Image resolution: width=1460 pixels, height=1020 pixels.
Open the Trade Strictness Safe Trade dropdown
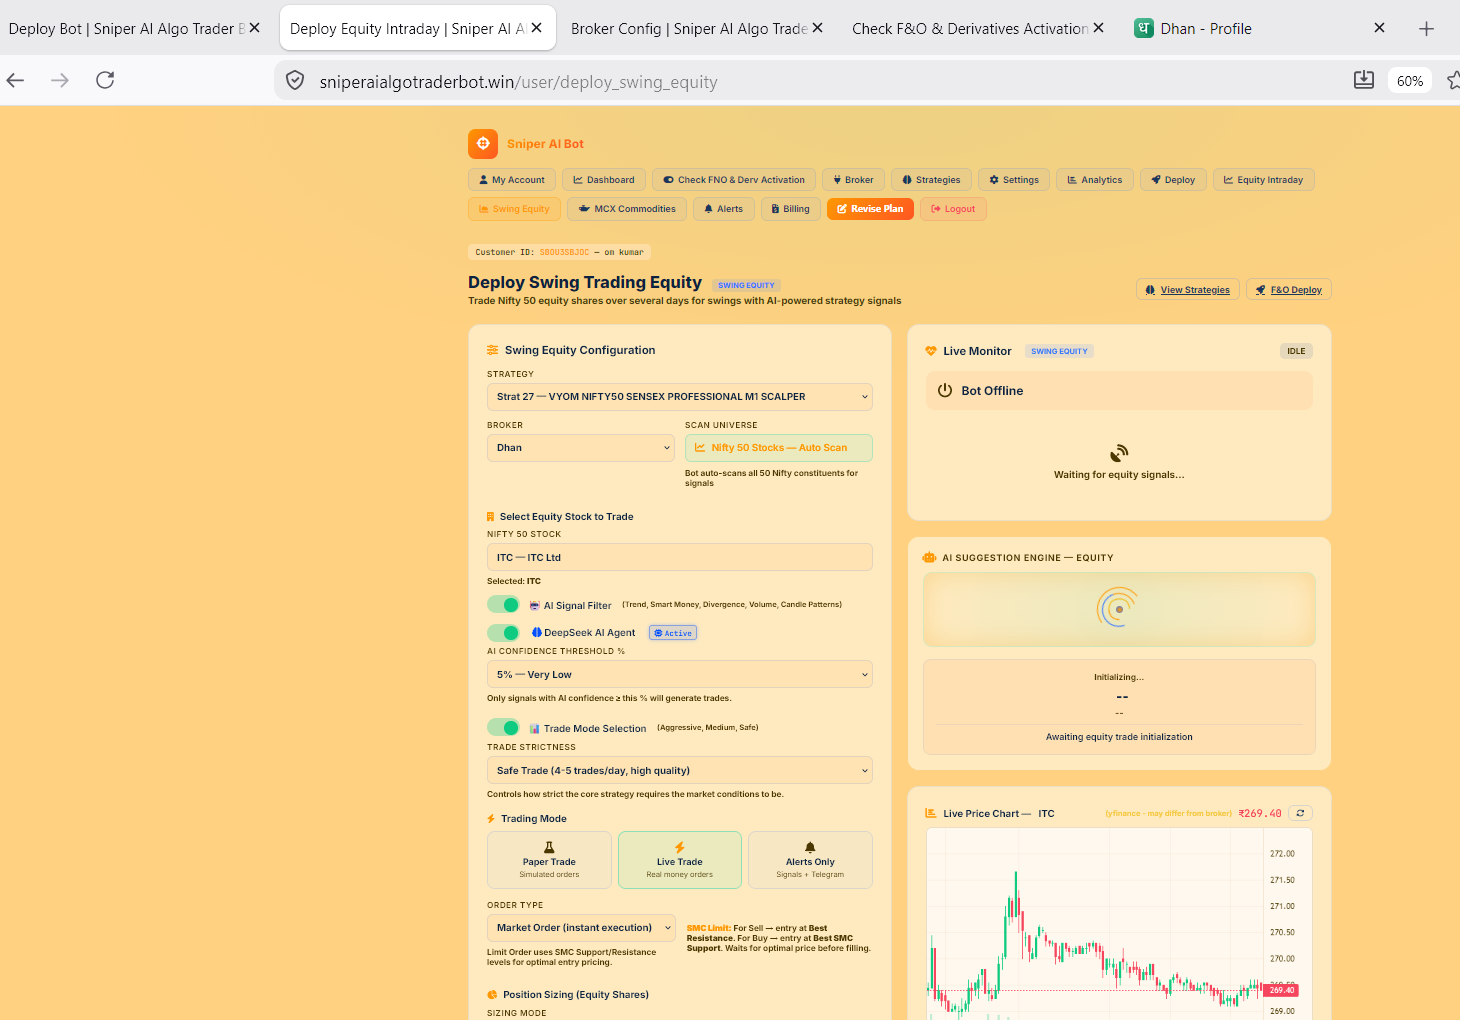680,771
